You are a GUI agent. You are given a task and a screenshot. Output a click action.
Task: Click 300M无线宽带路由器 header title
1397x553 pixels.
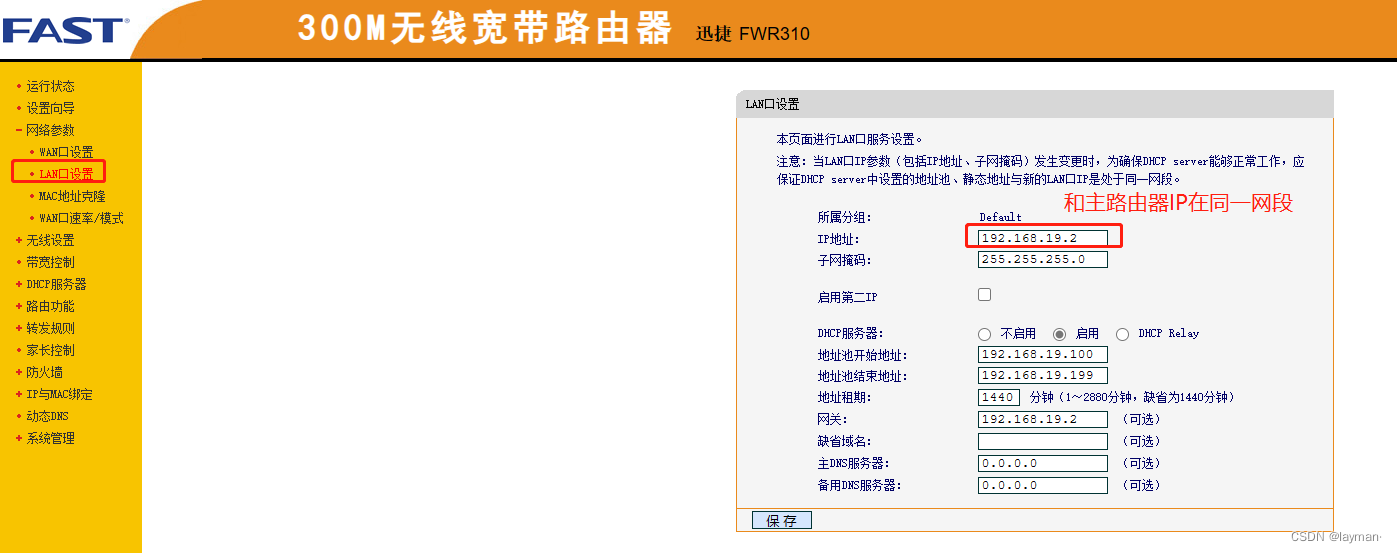pos(484,29)
